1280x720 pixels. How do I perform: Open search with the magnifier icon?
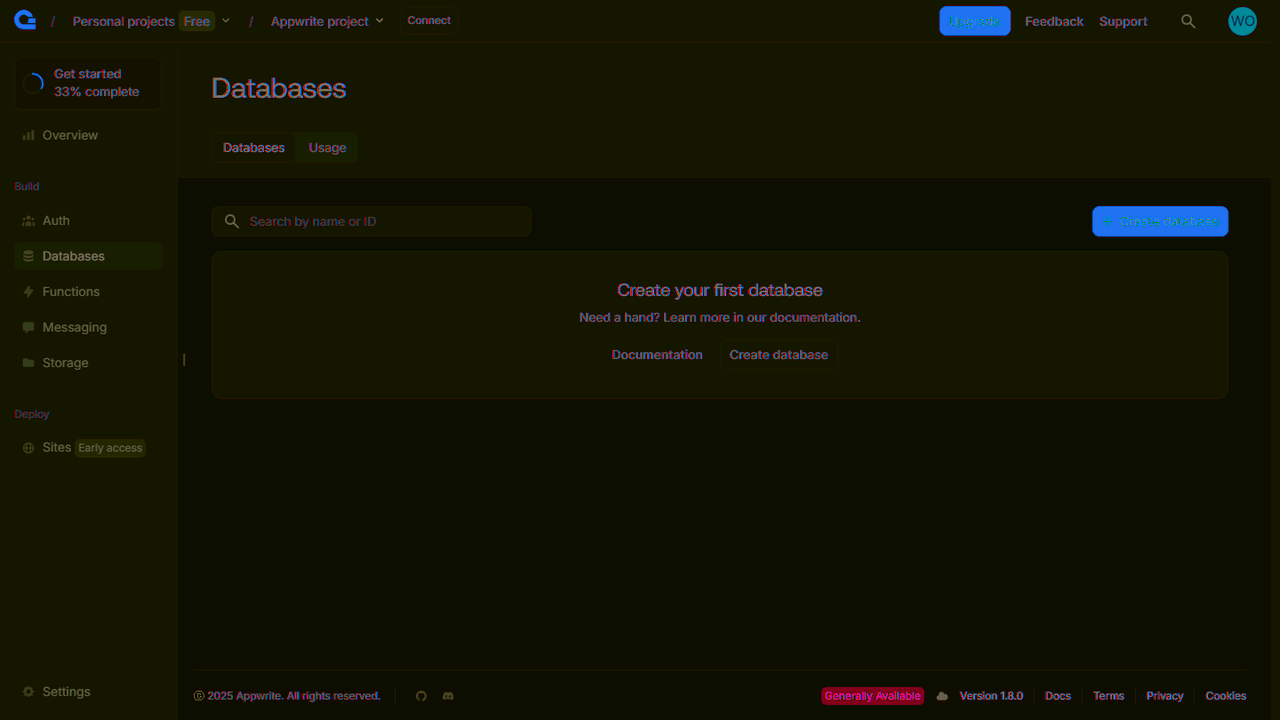(1188, 20)
